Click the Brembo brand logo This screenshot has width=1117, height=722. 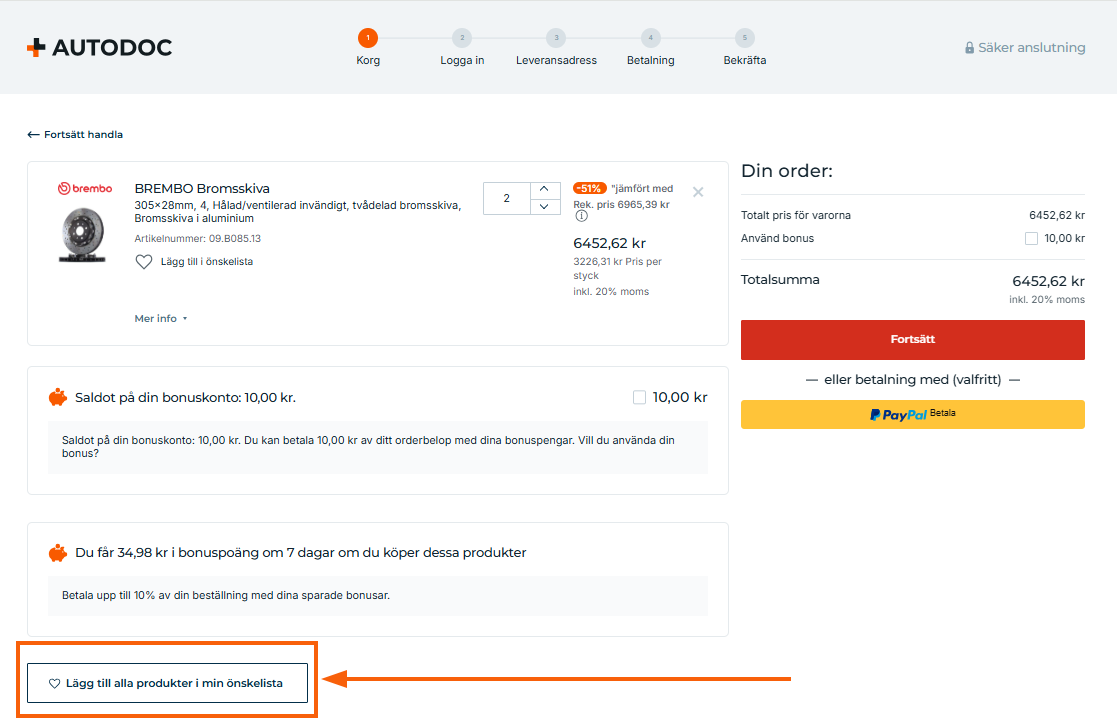pos(85,188)
